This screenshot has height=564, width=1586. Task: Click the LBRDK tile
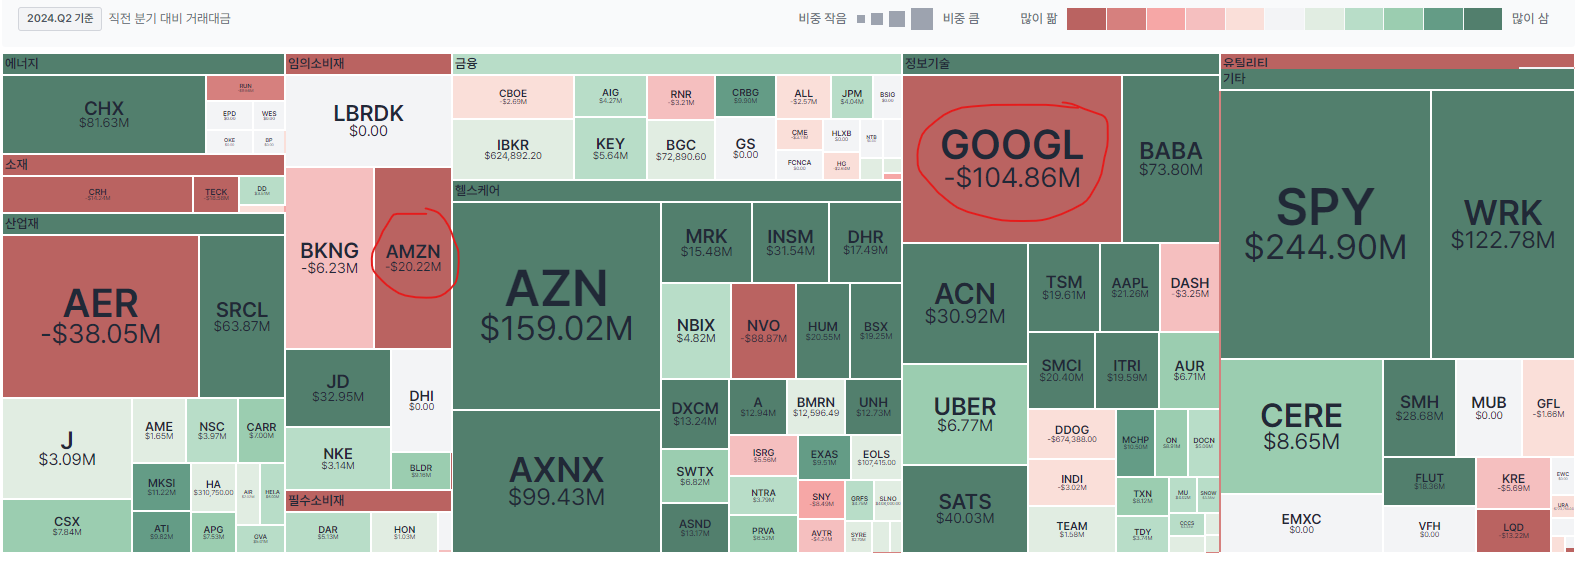point(368,120)
